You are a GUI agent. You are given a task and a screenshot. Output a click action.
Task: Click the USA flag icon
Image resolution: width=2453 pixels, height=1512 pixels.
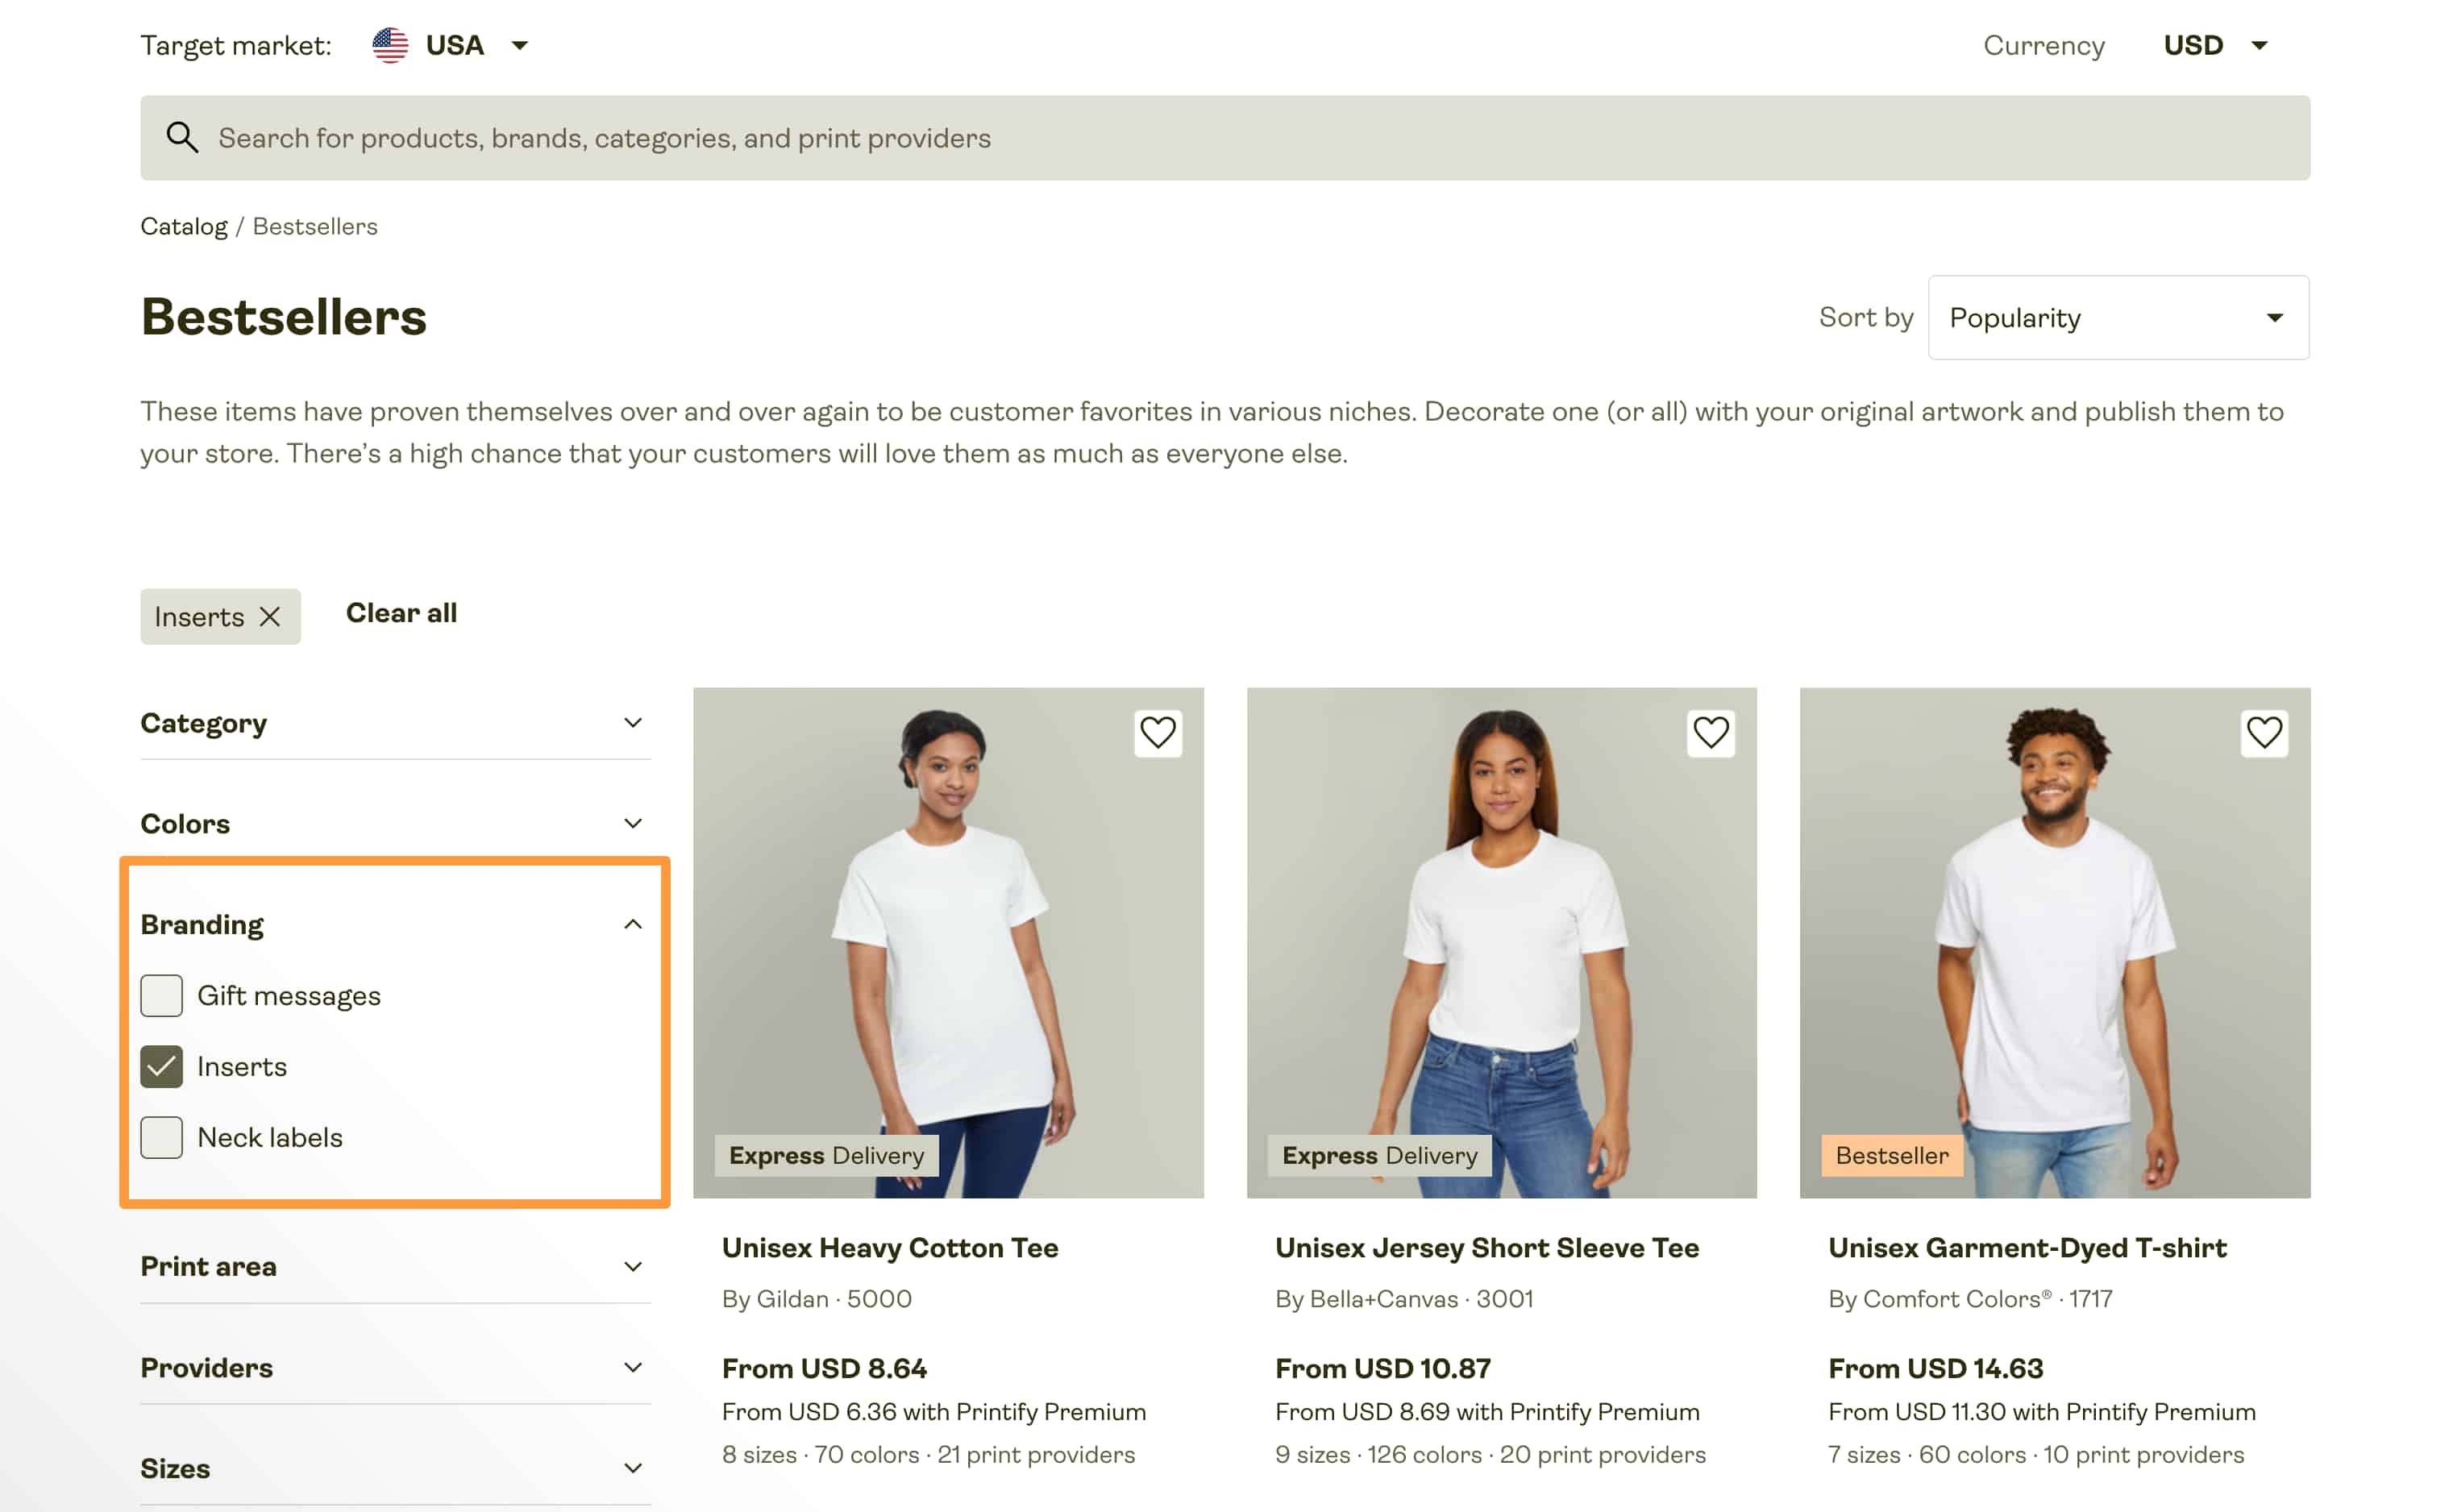[x=391, y=44]
